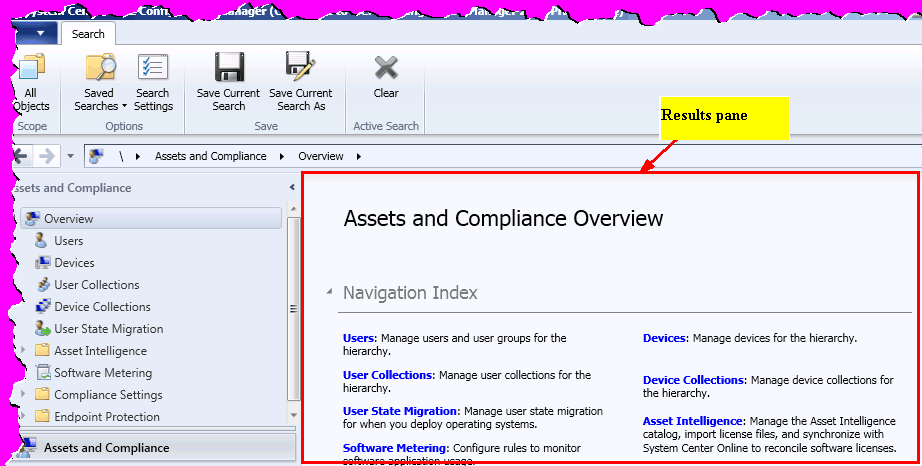Open Saved Searches in the ribbon
The width and height of the screenshot is (922, 466).
click(100, 83)
